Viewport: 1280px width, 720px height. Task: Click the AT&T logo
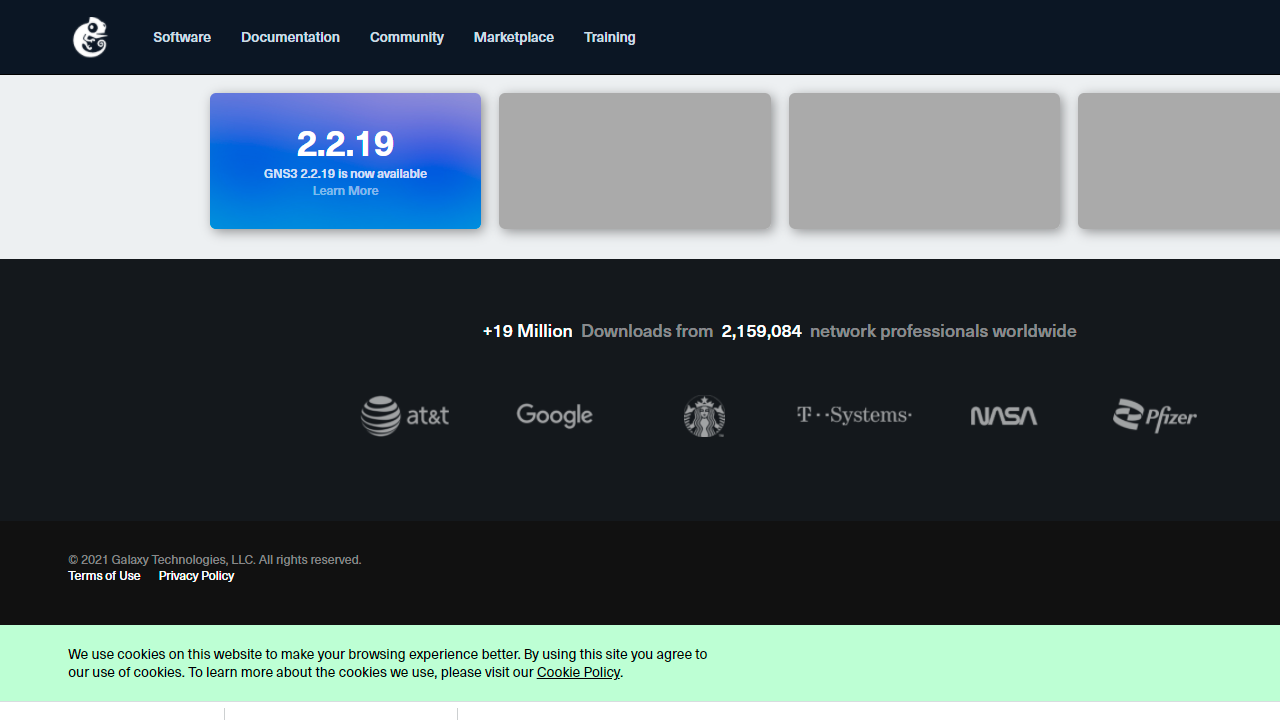[405, 416]
